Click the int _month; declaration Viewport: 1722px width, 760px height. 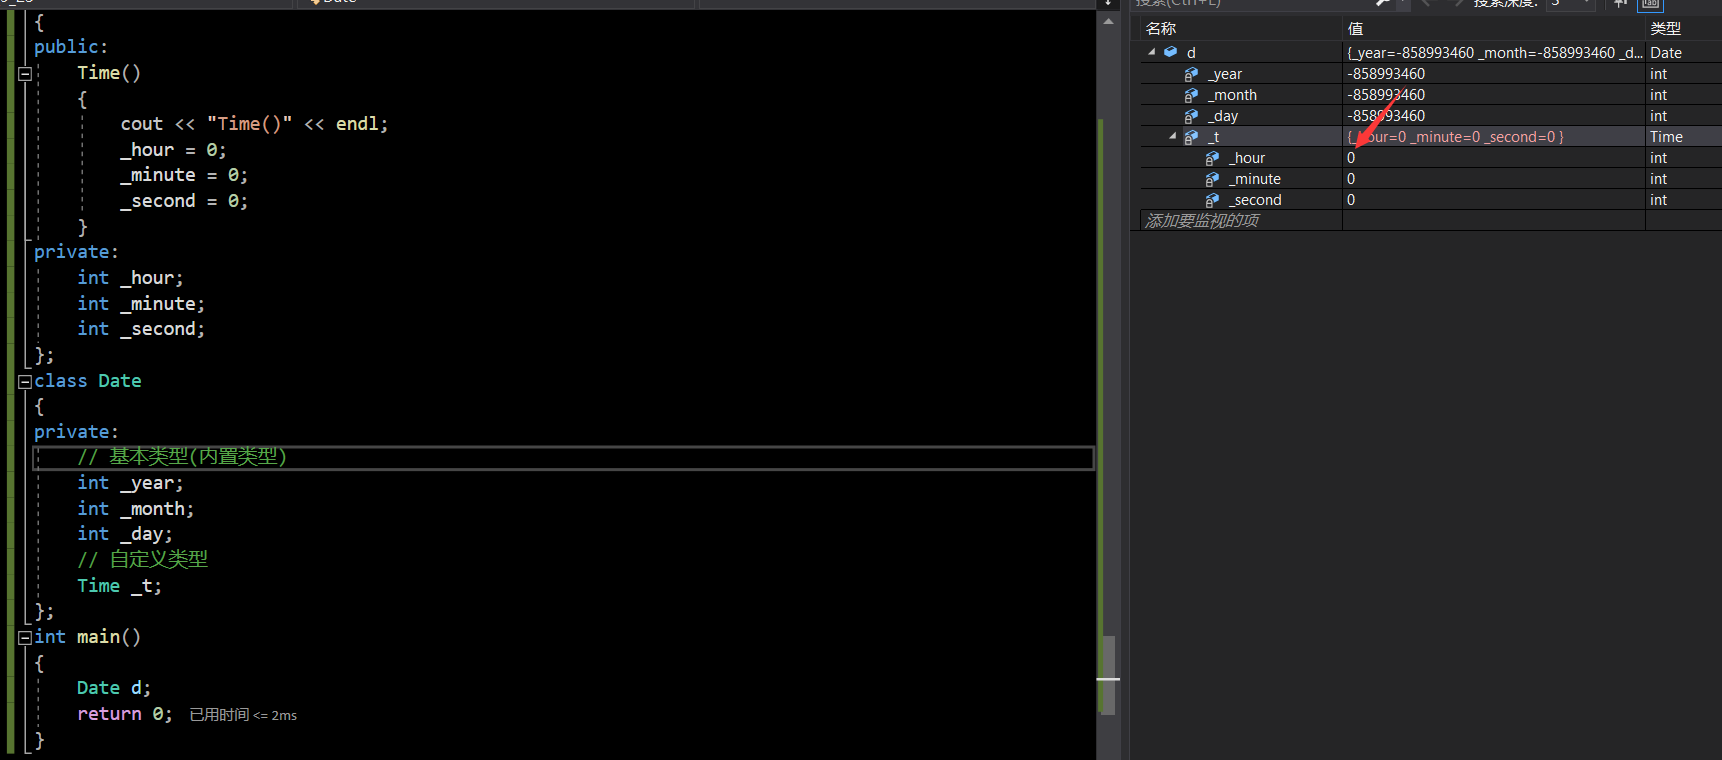click(136, 509)
